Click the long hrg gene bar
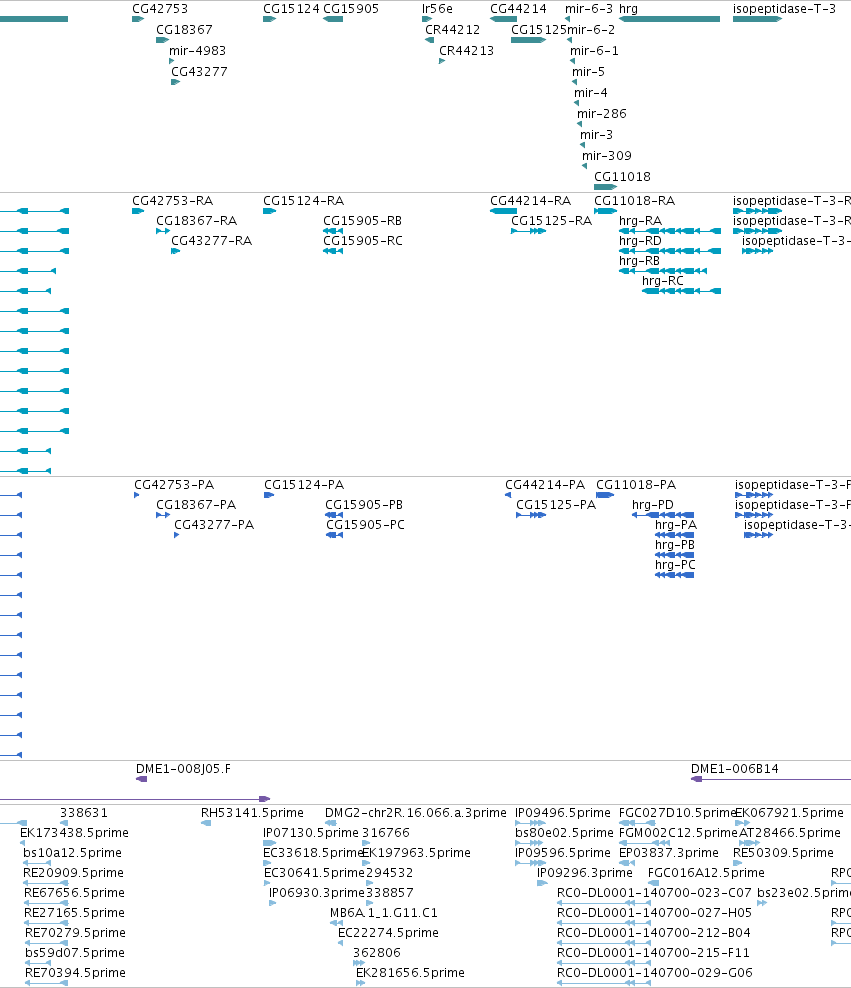 [x=670, y=19]
